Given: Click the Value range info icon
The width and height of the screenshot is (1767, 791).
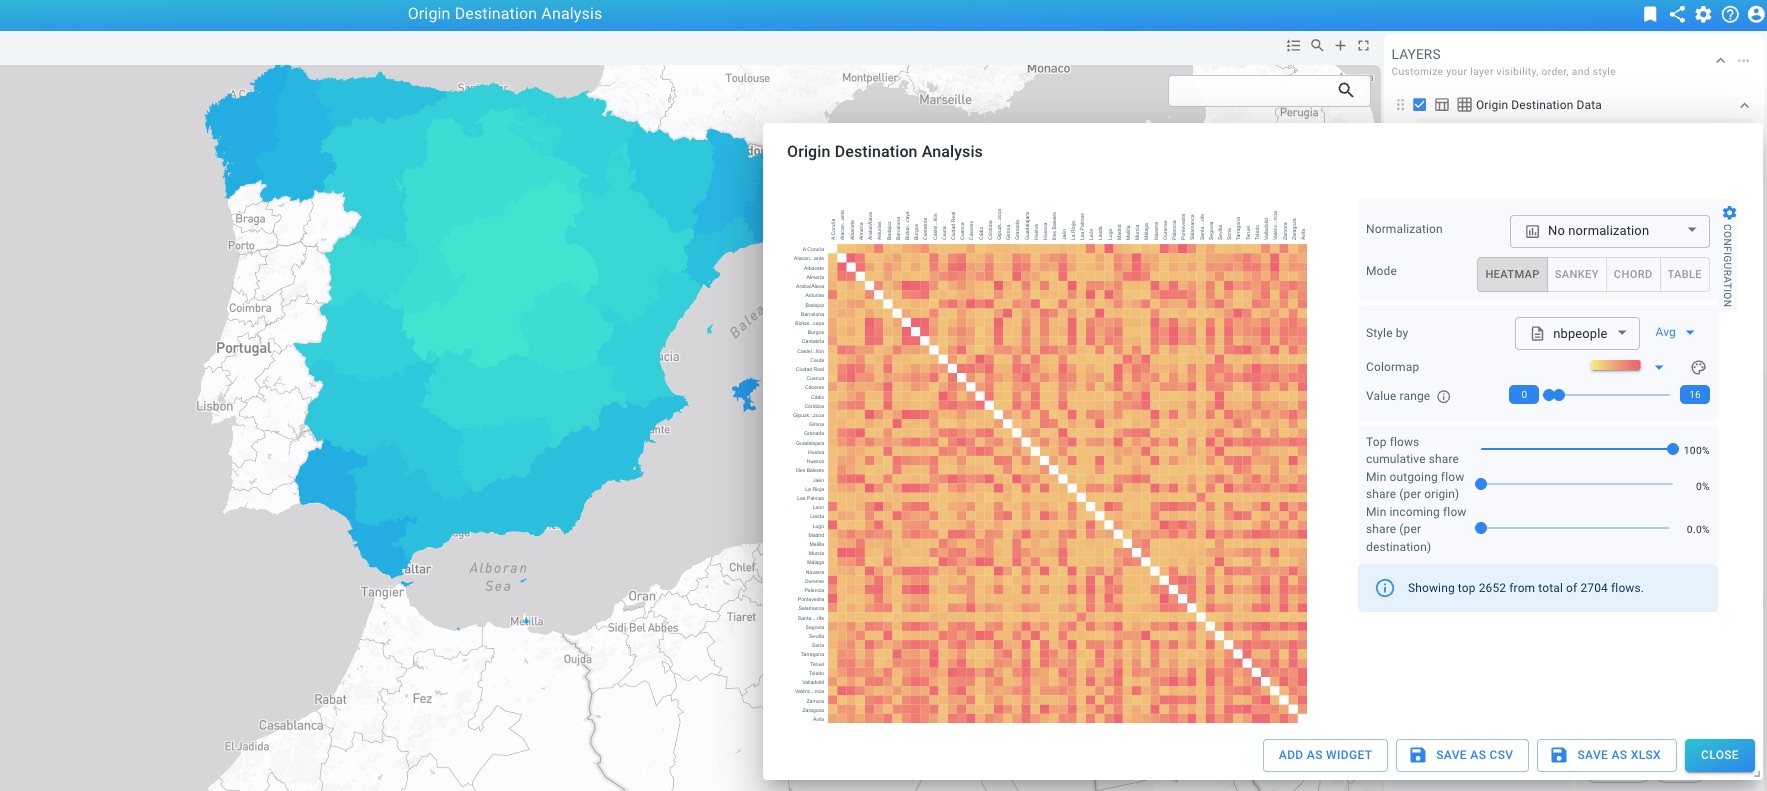Looking at the screenshot, I should pos(1443,397).
